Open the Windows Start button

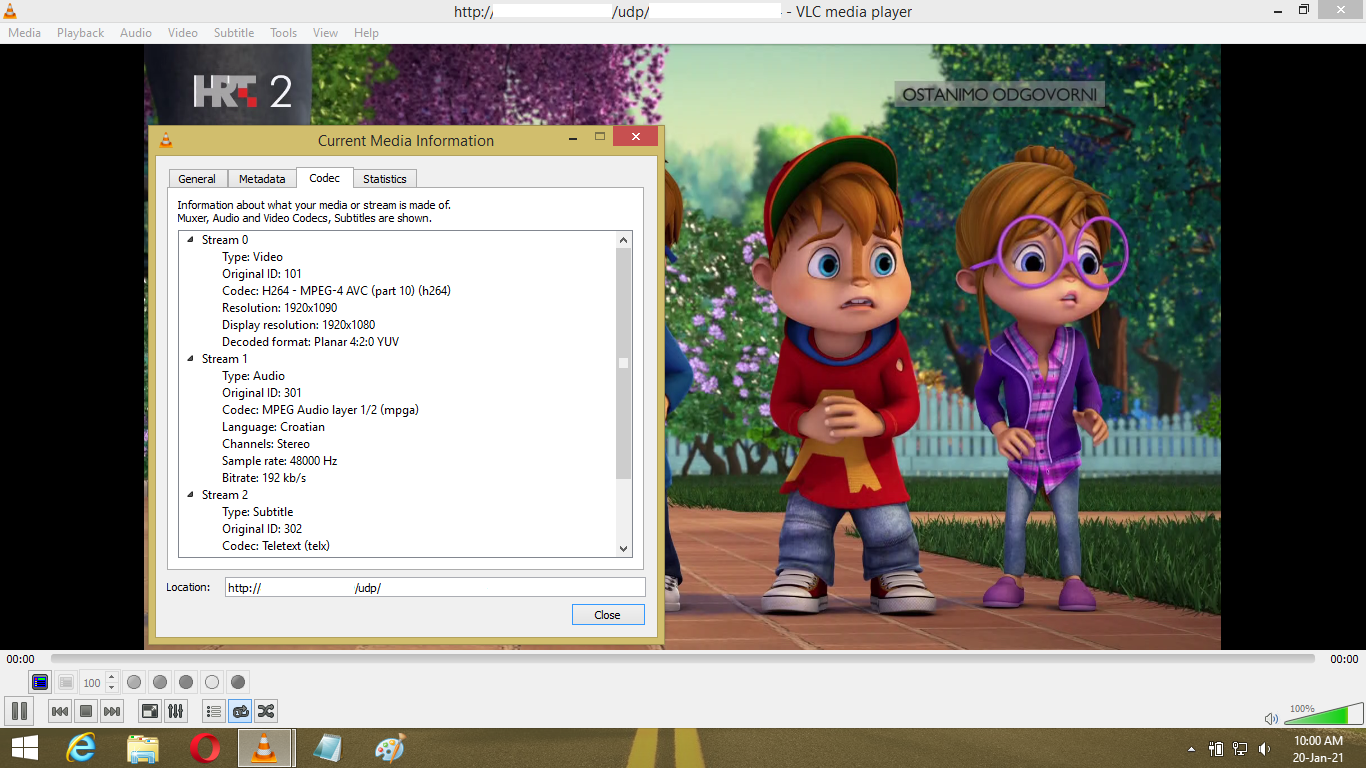(x=25, y=748)
